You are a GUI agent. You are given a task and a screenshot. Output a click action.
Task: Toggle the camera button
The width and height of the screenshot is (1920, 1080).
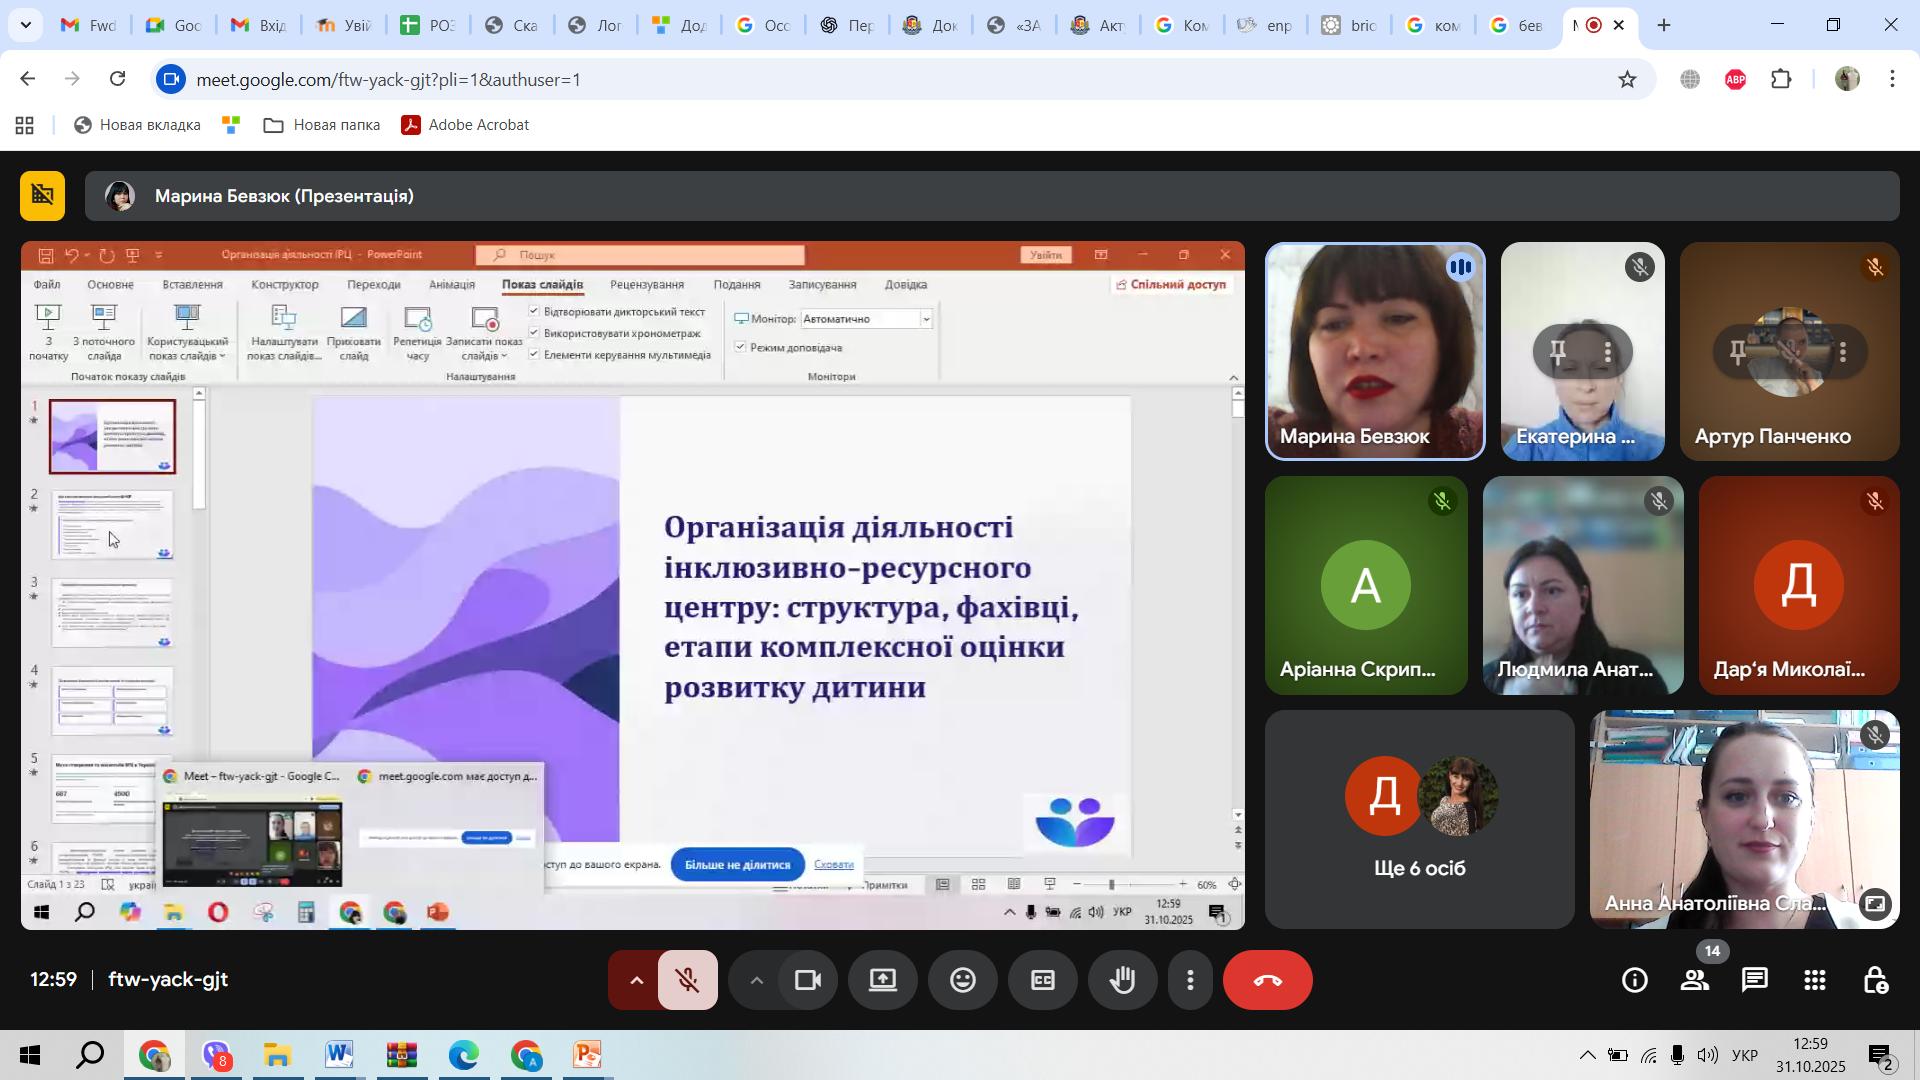pyautogui.click(x=807, y=980)
